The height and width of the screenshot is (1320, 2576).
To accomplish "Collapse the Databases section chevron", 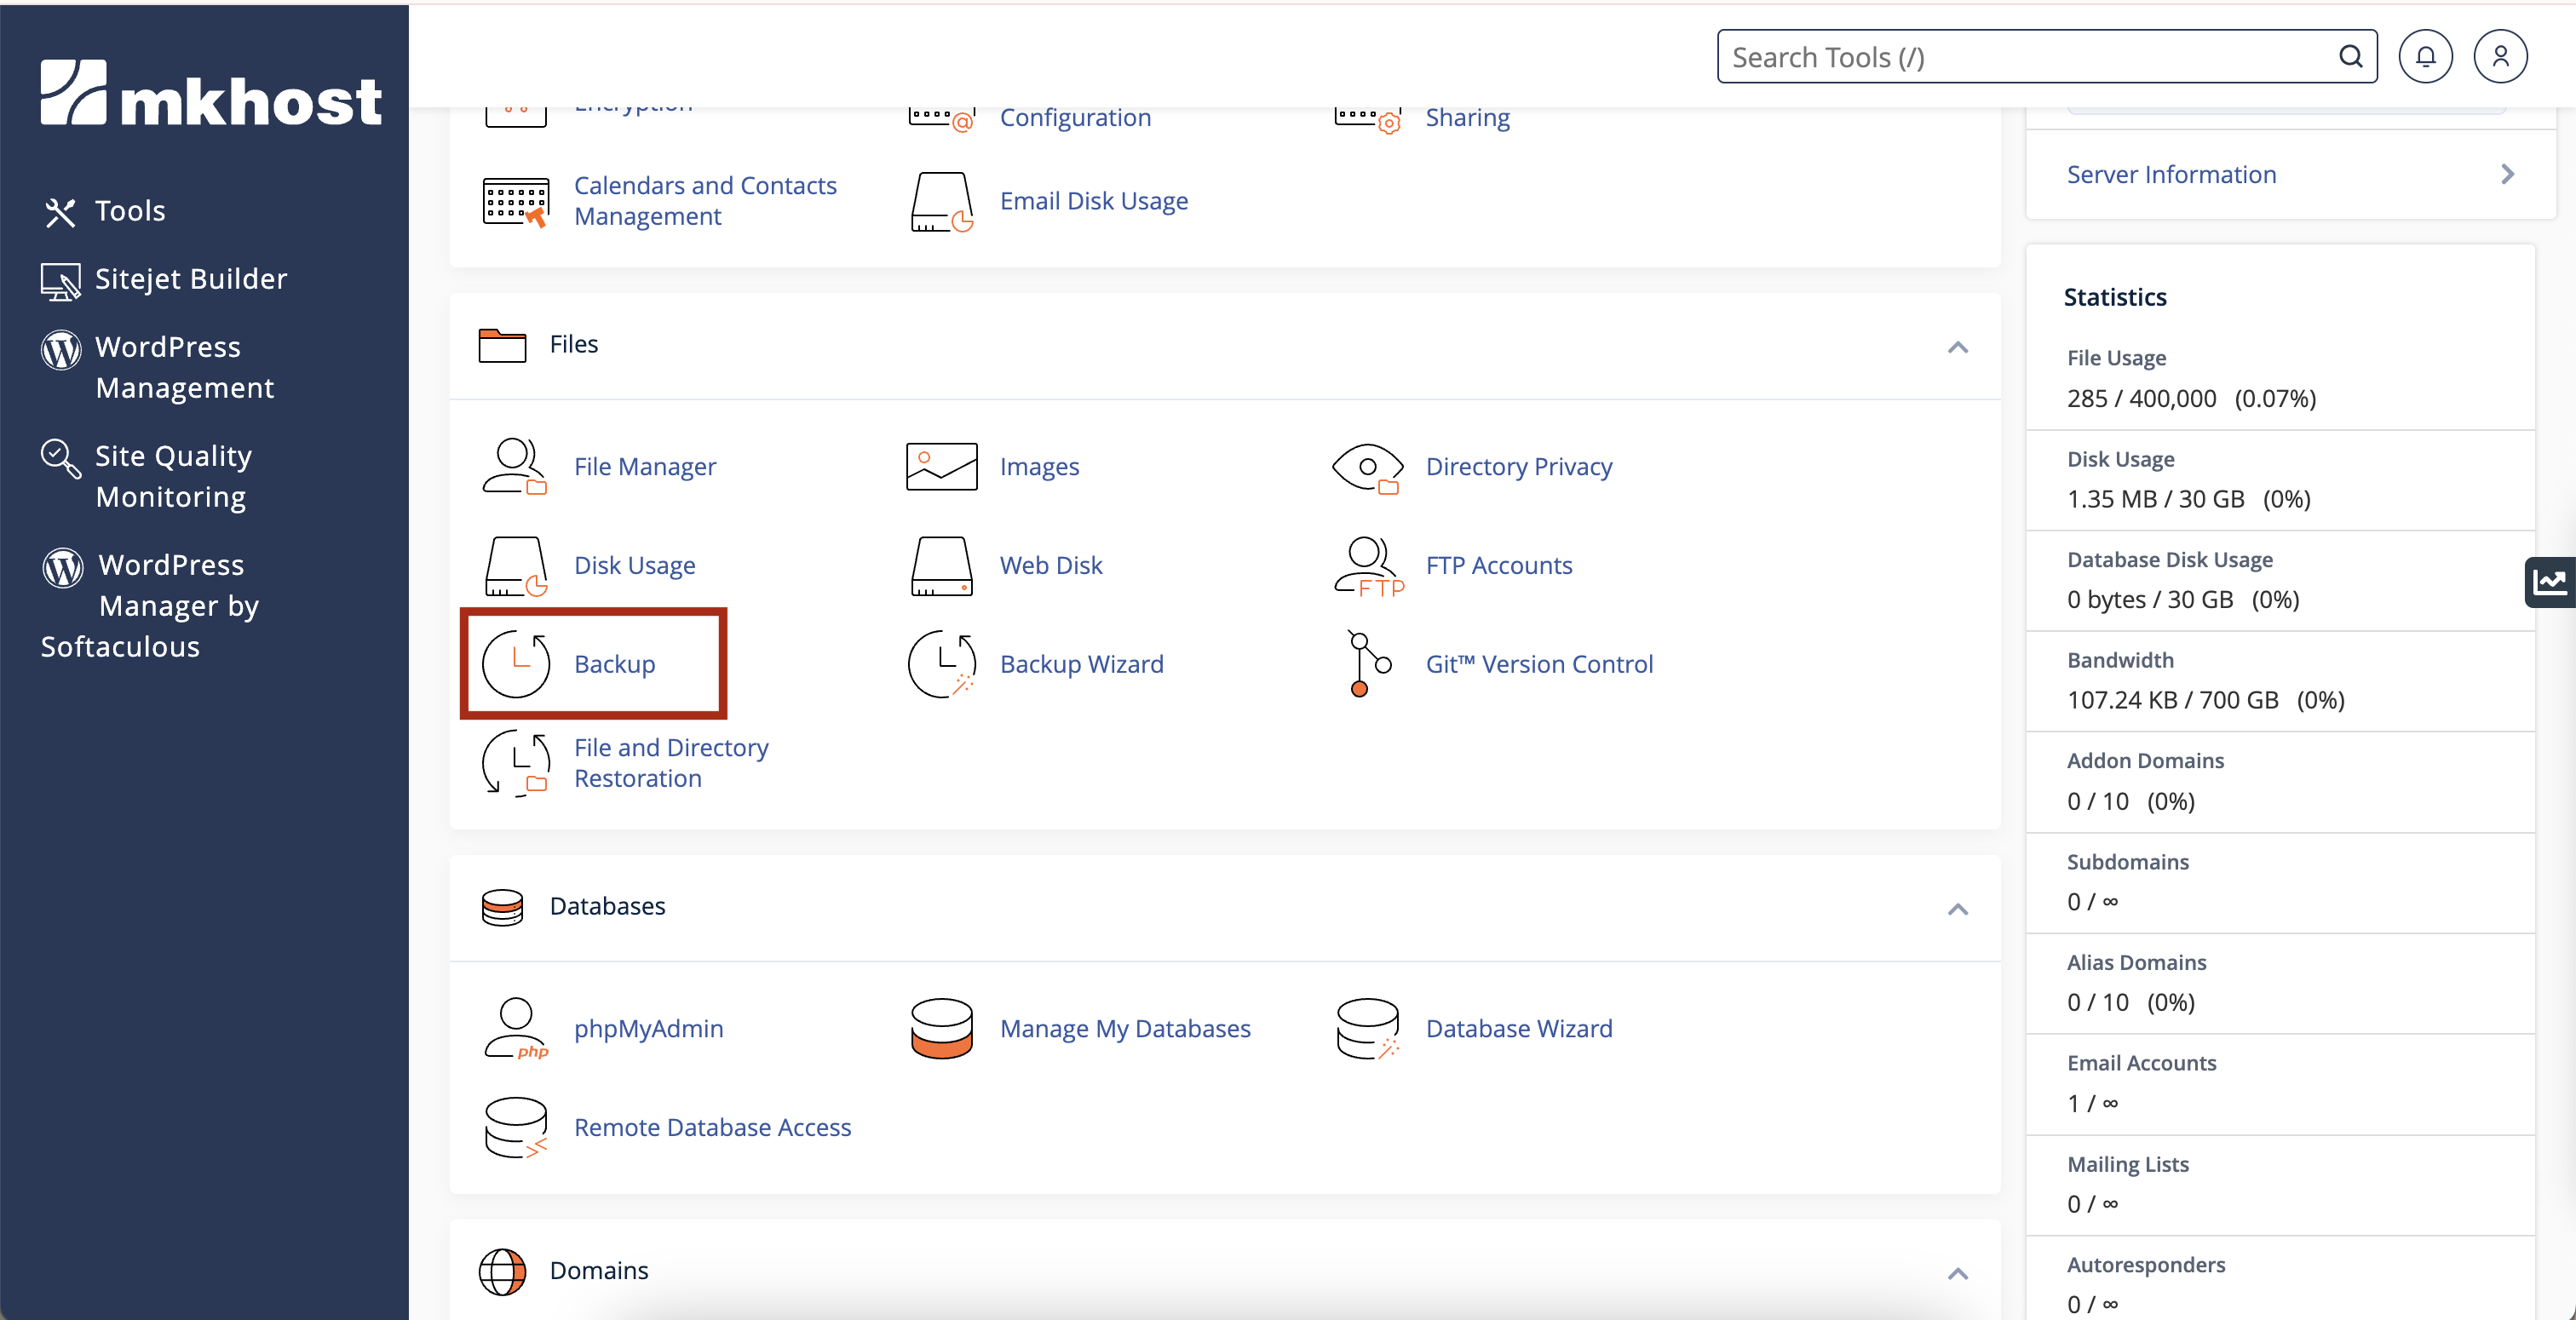I will point(1957,909).
